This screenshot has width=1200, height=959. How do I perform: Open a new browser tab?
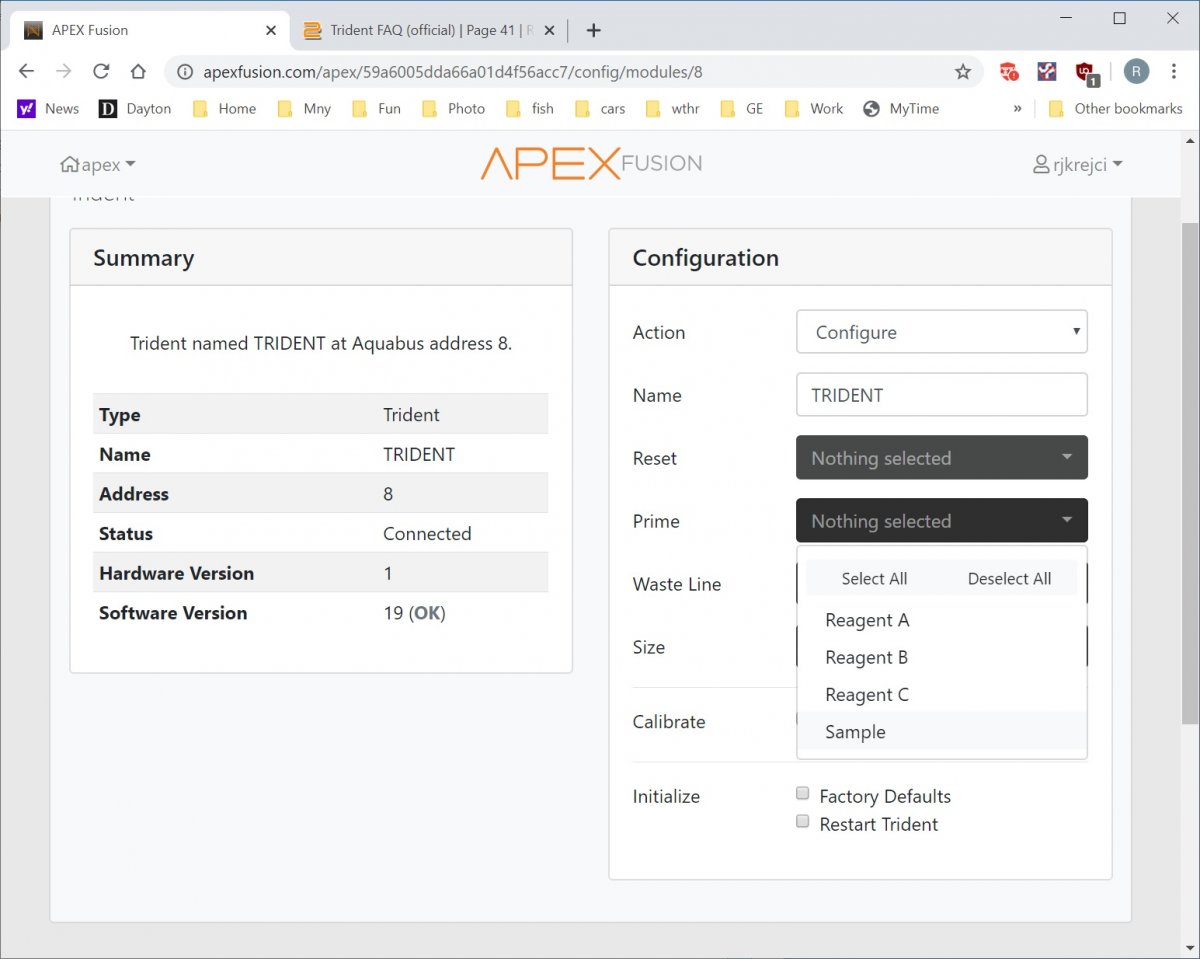[593, 30]
